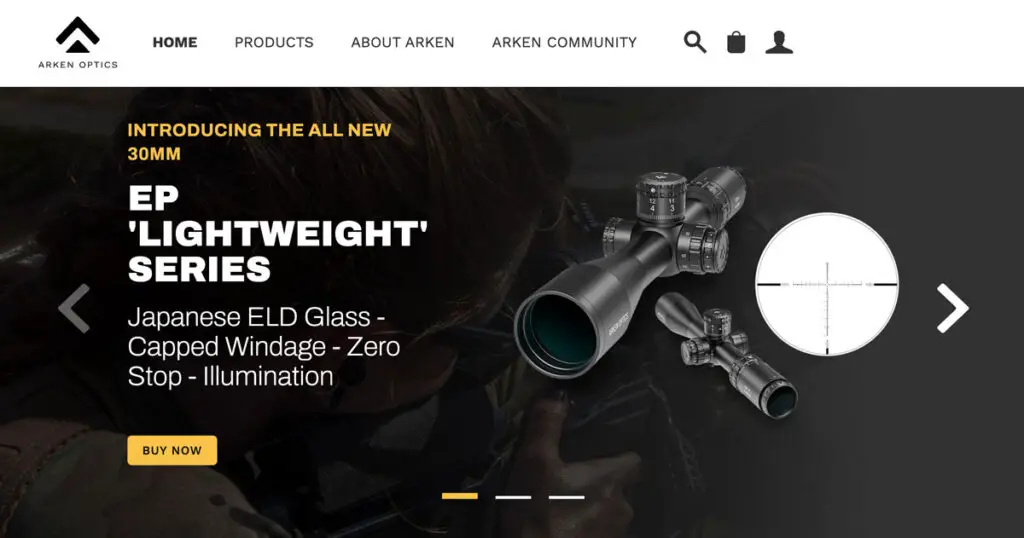Open the shopping bag cart icon

[x=736, y=42]
